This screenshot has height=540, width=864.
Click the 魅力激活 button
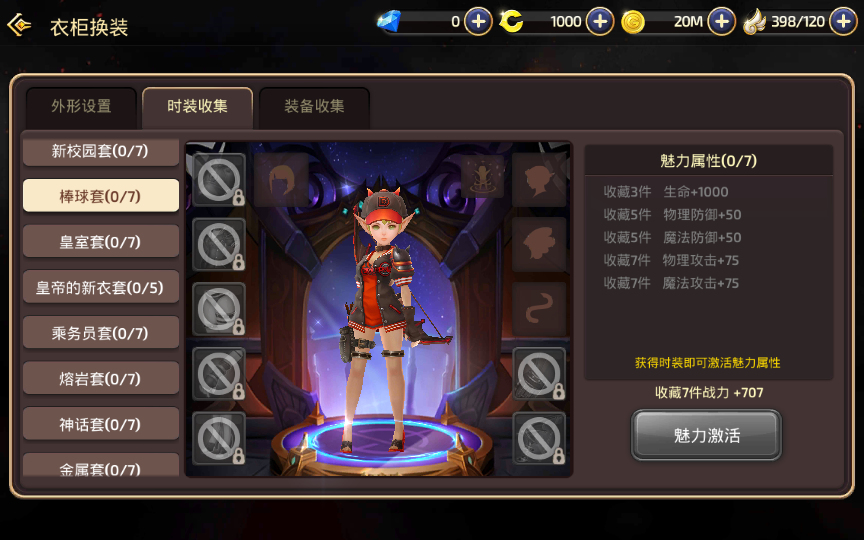706,435
